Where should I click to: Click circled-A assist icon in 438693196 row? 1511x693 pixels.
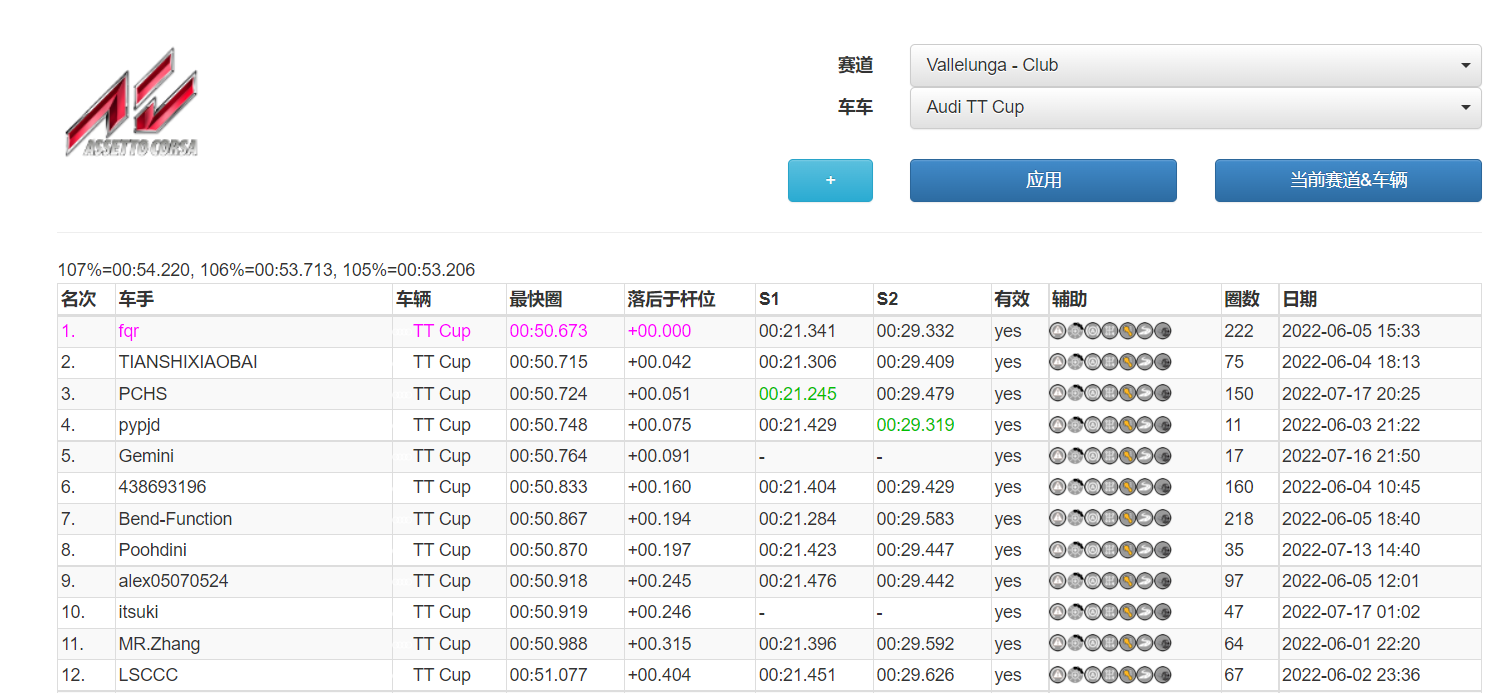point(1093,487)
